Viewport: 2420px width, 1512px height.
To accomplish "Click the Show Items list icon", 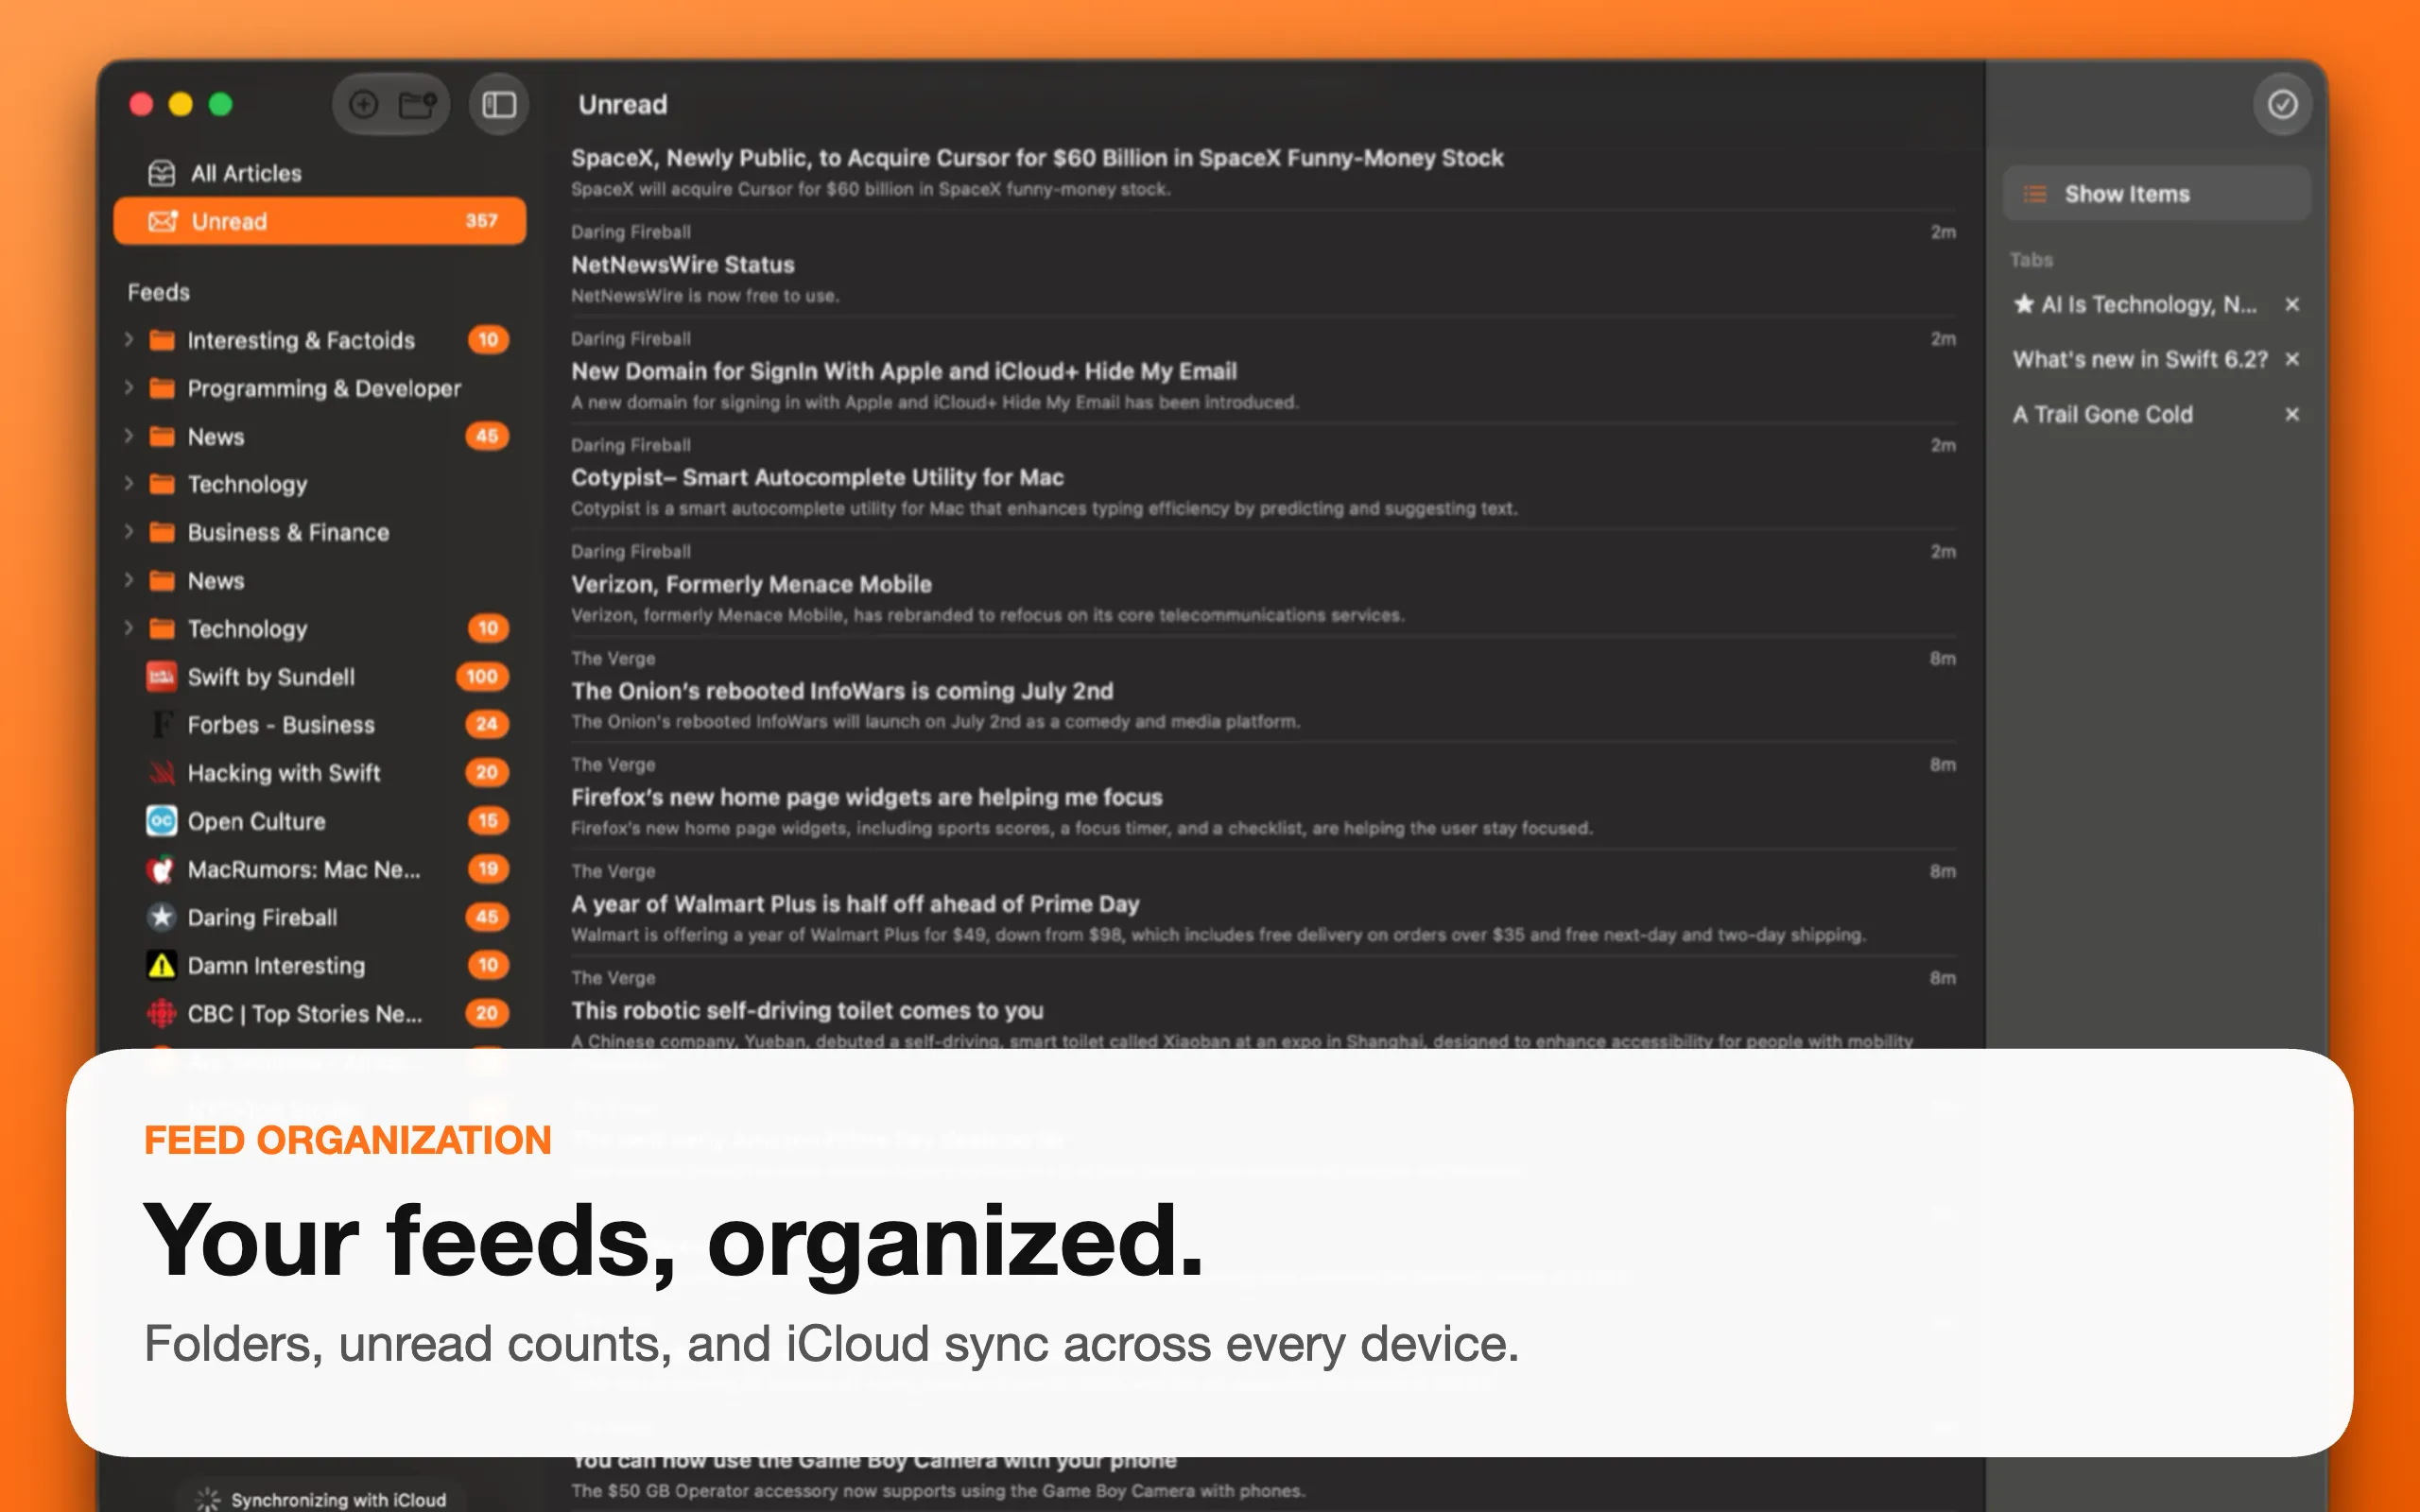I will pyautogui.click(x=2035, y=194).
